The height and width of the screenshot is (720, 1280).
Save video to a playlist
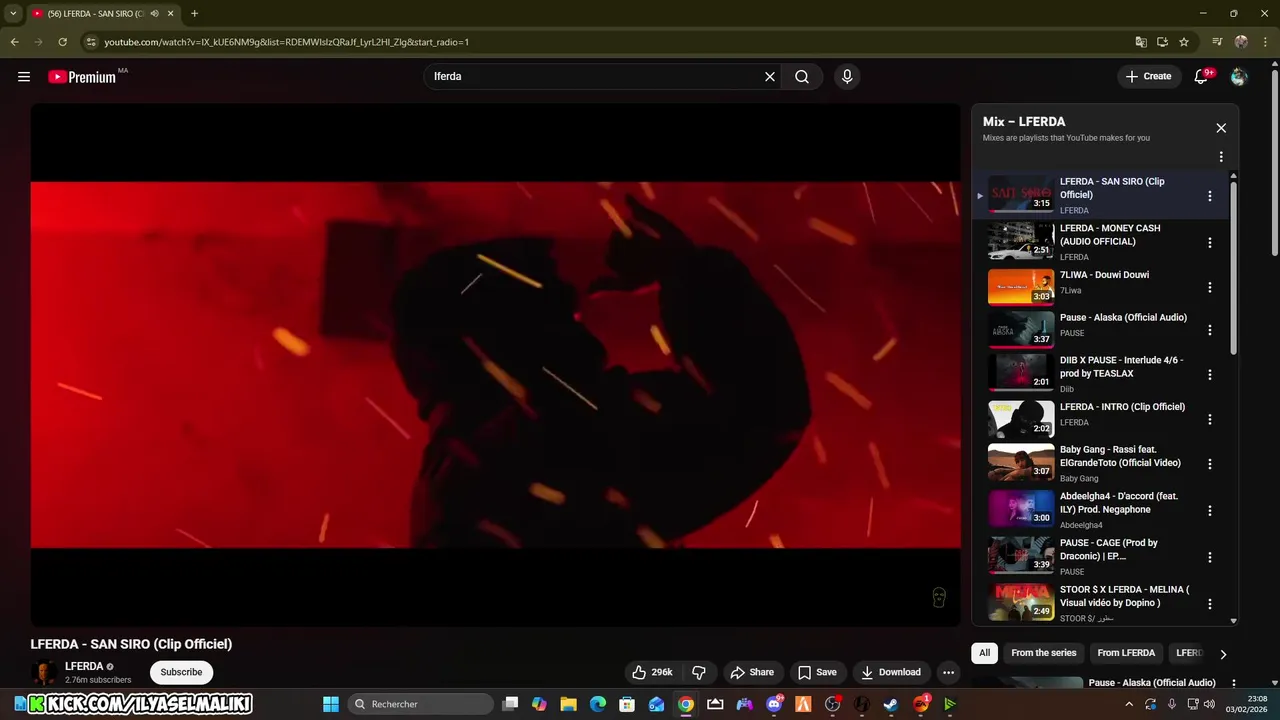click(x=817, y=672)
